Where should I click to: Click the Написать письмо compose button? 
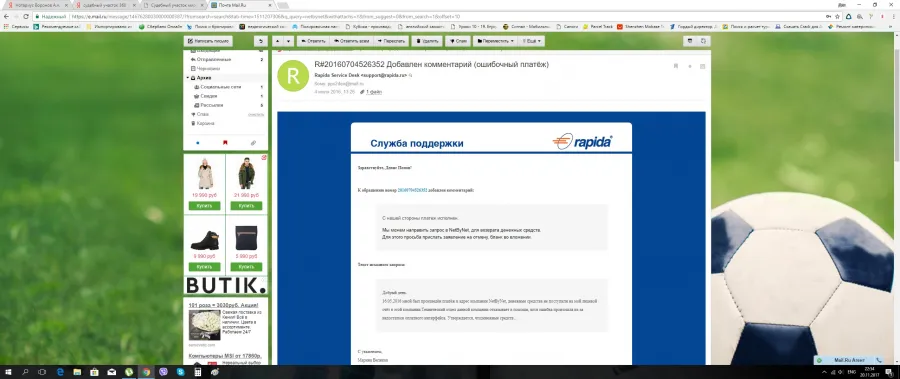[x=208, y=41]
